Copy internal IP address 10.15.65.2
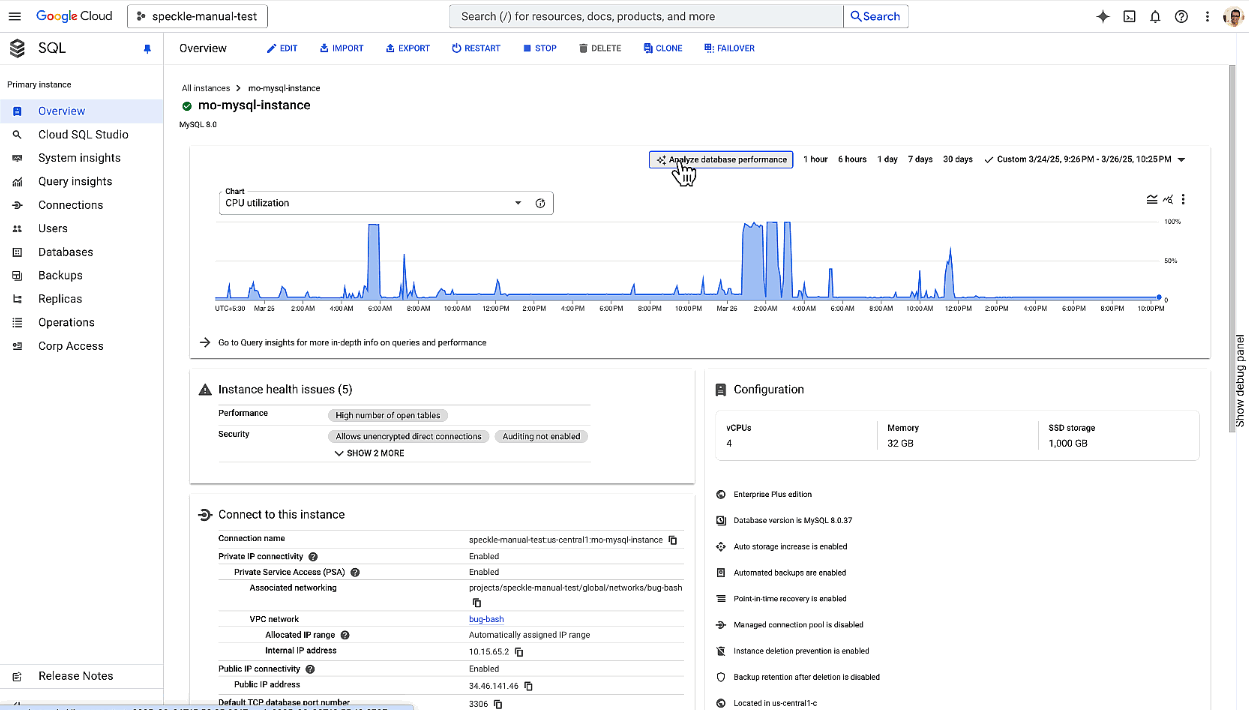 click(x=519, y=652)
